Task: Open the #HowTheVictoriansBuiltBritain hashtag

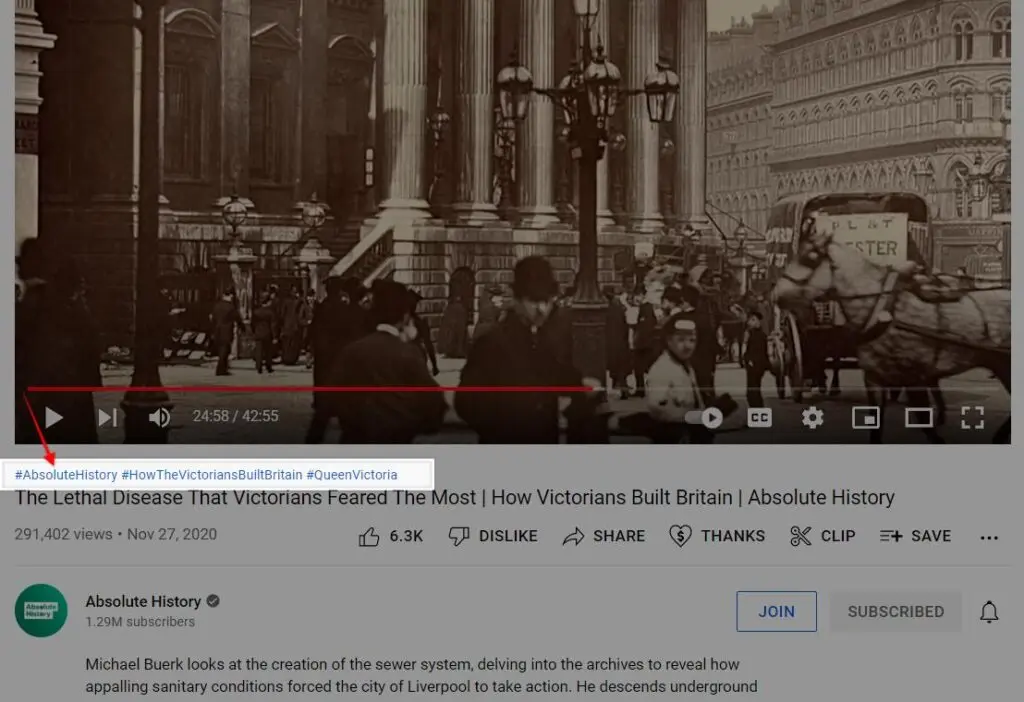Action: [x=211, y=475]
